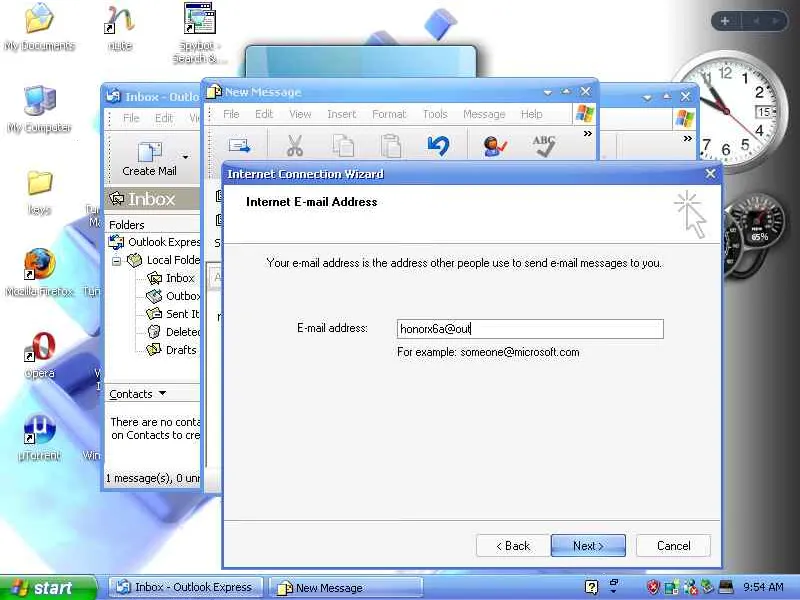This screenshot has width=800, height=600.
Task: Click the help question mark tray icon
Action: 591,587
